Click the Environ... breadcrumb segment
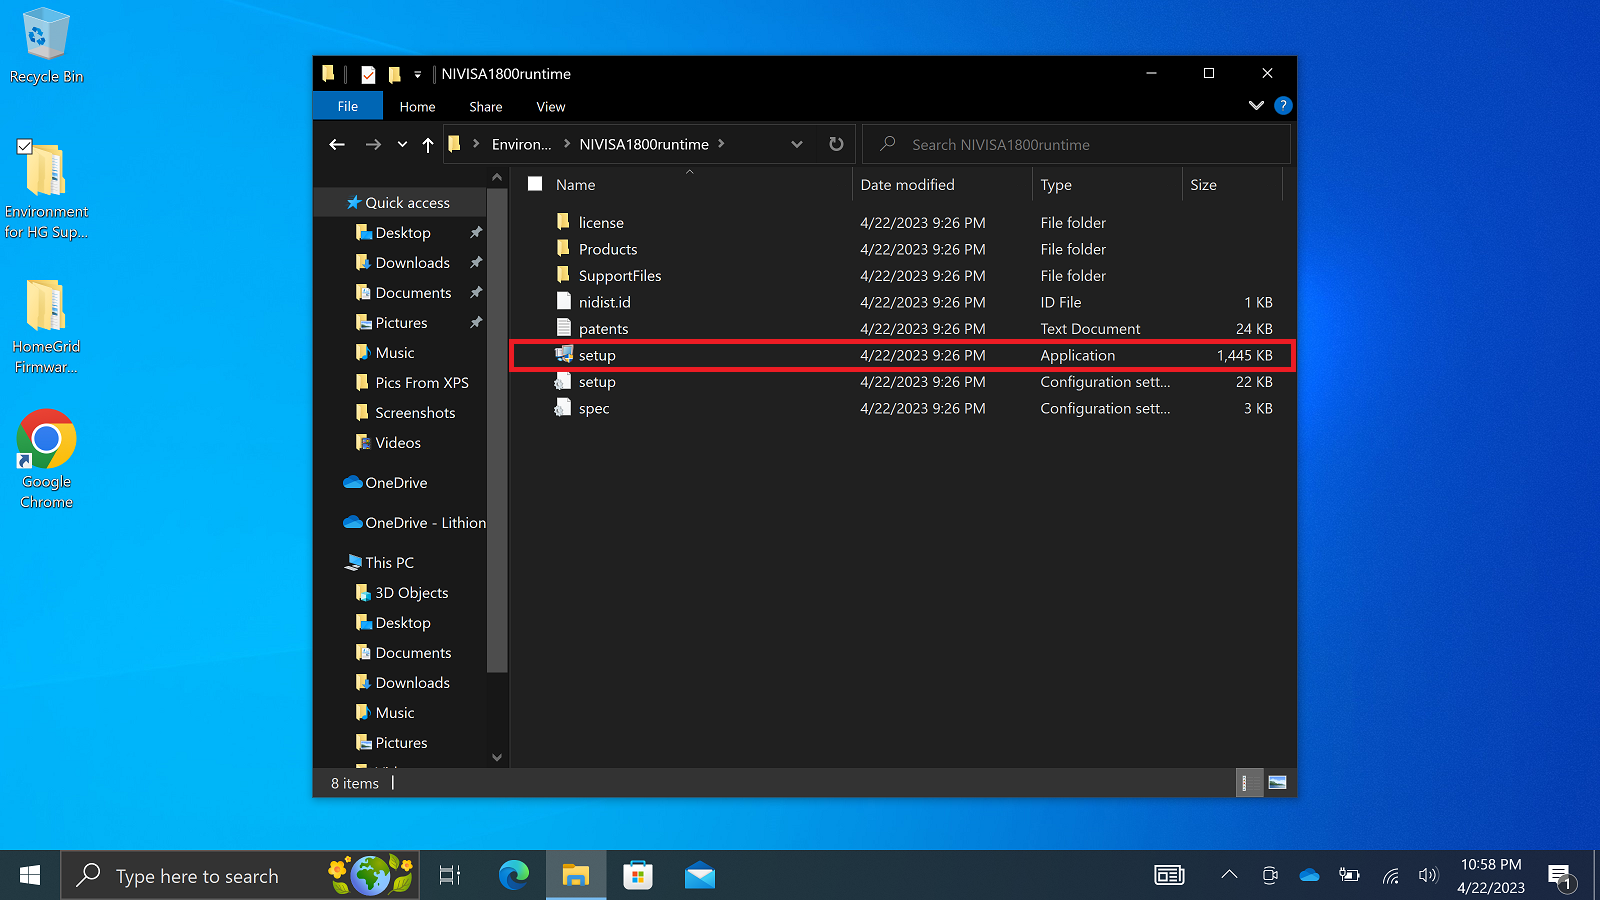This screenshot has width=1600, height=900. (521, 144)
